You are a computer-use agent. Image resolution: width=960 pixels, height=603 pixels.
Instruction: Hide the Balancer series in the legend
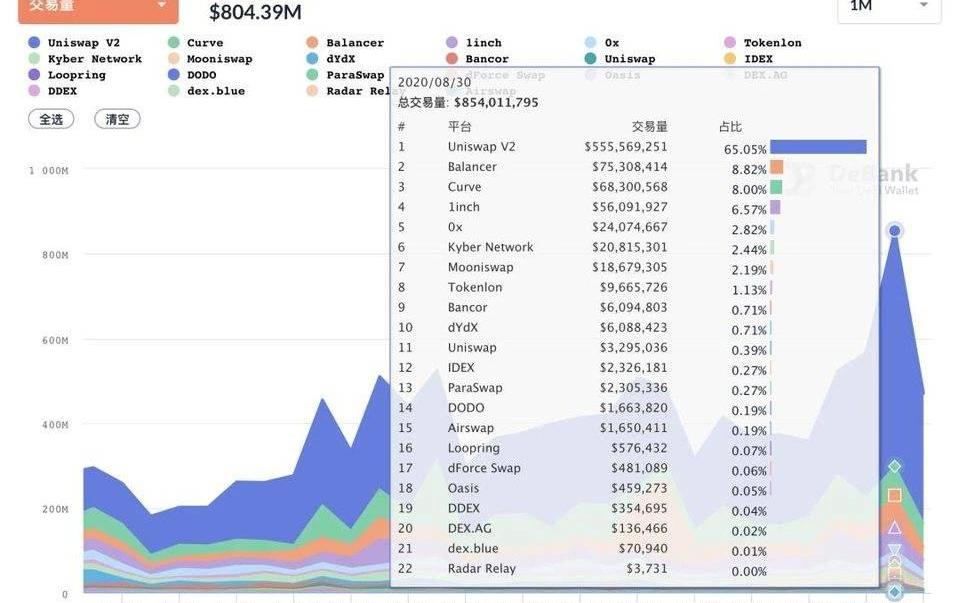[x=312, y=42]
